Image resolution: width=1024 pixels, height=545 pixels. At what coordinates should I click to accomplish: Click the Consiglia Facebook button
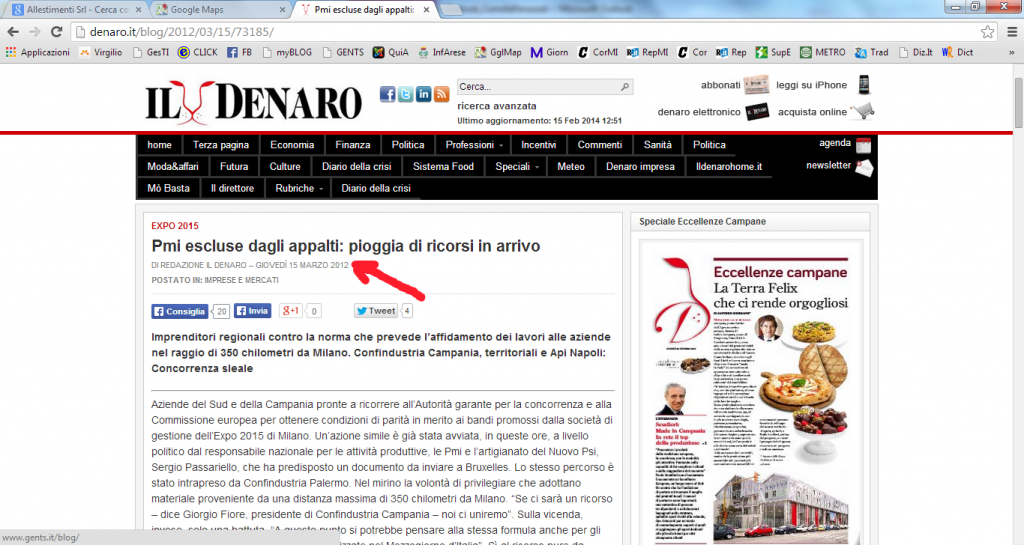click(x=180, y=311)
